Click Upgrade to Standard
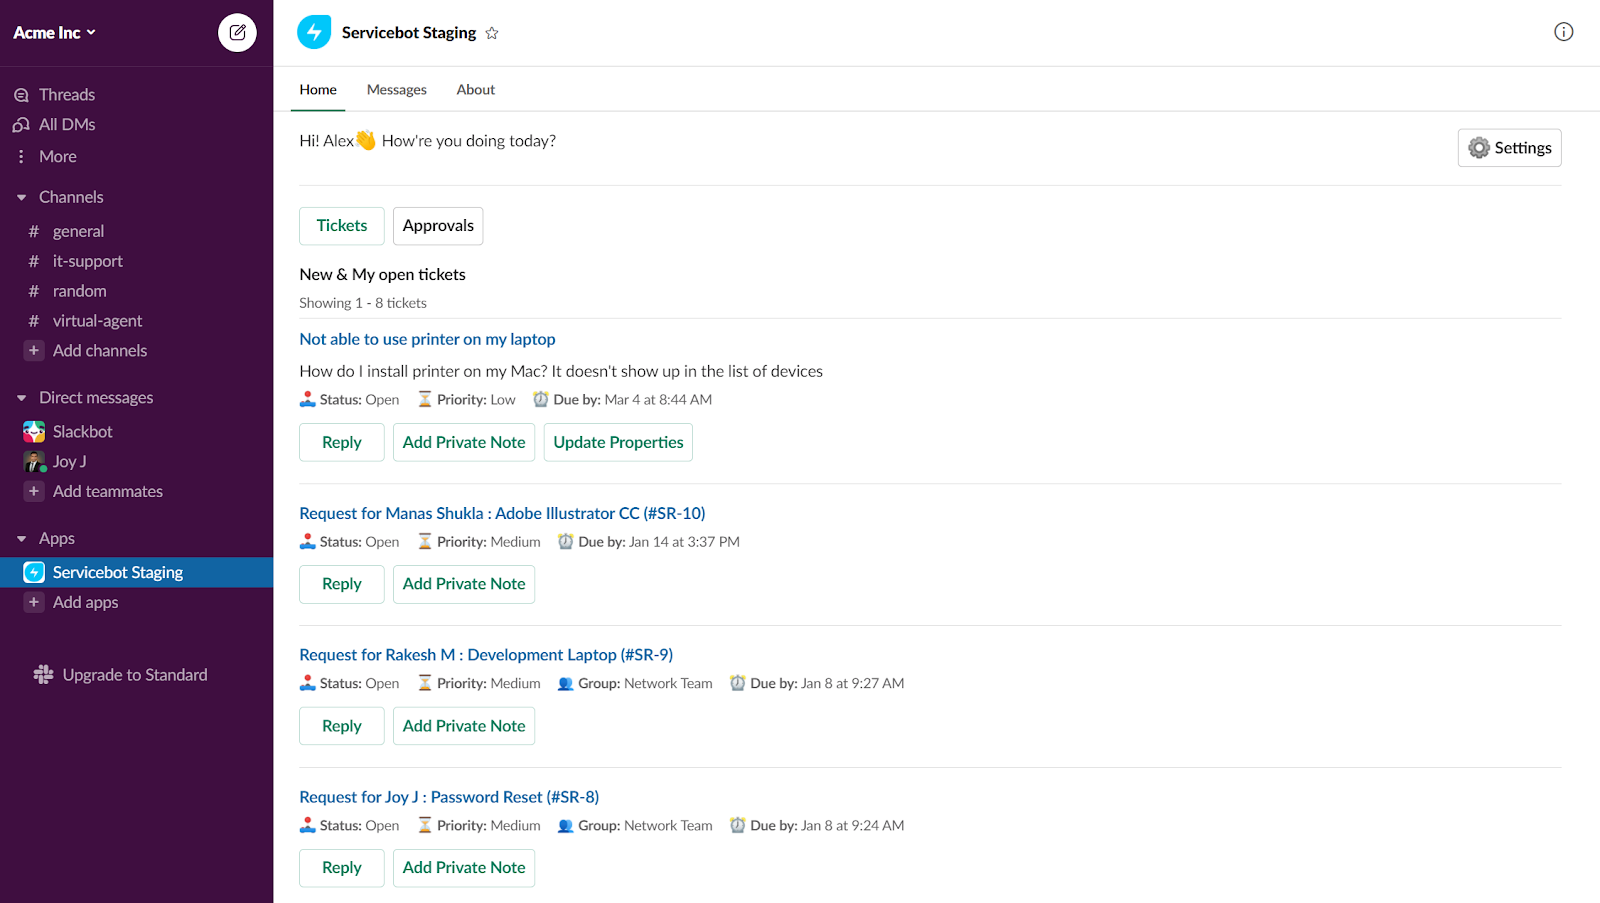 point(135,675)
